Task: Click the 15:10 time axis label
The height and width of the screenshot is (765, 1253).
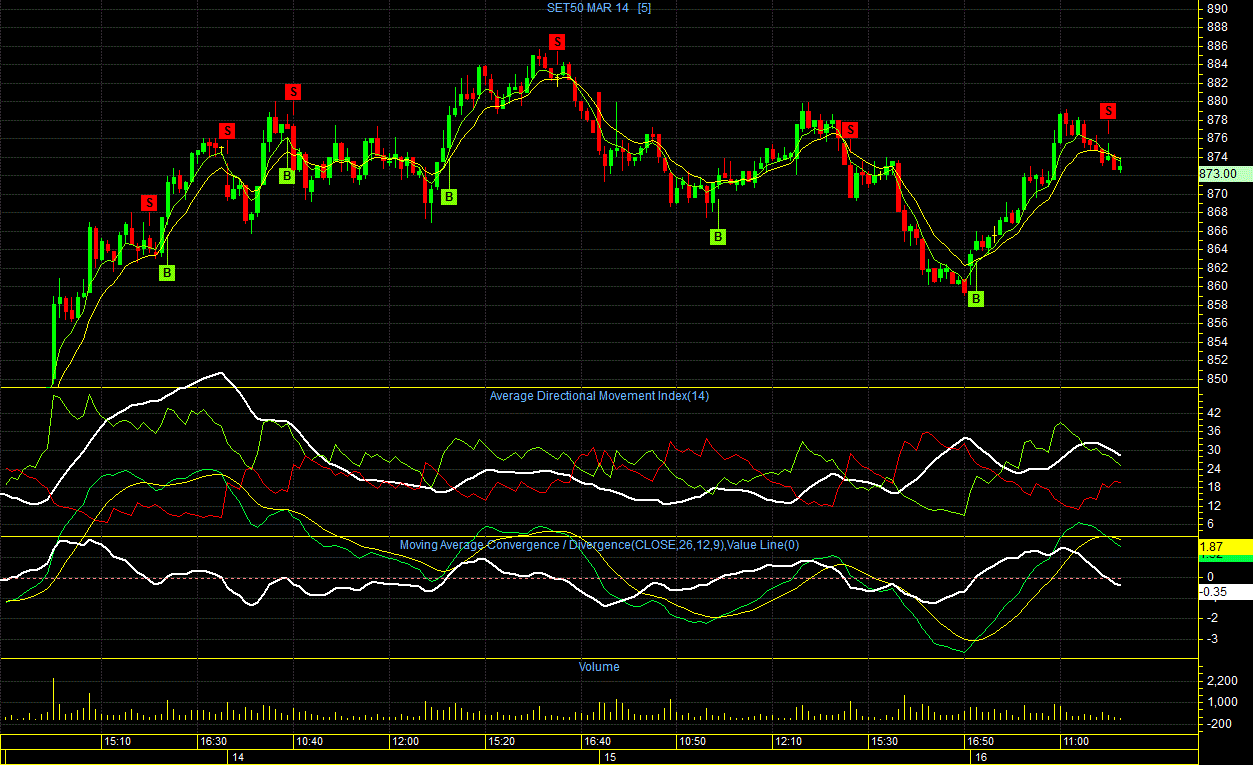Action: 119,742
